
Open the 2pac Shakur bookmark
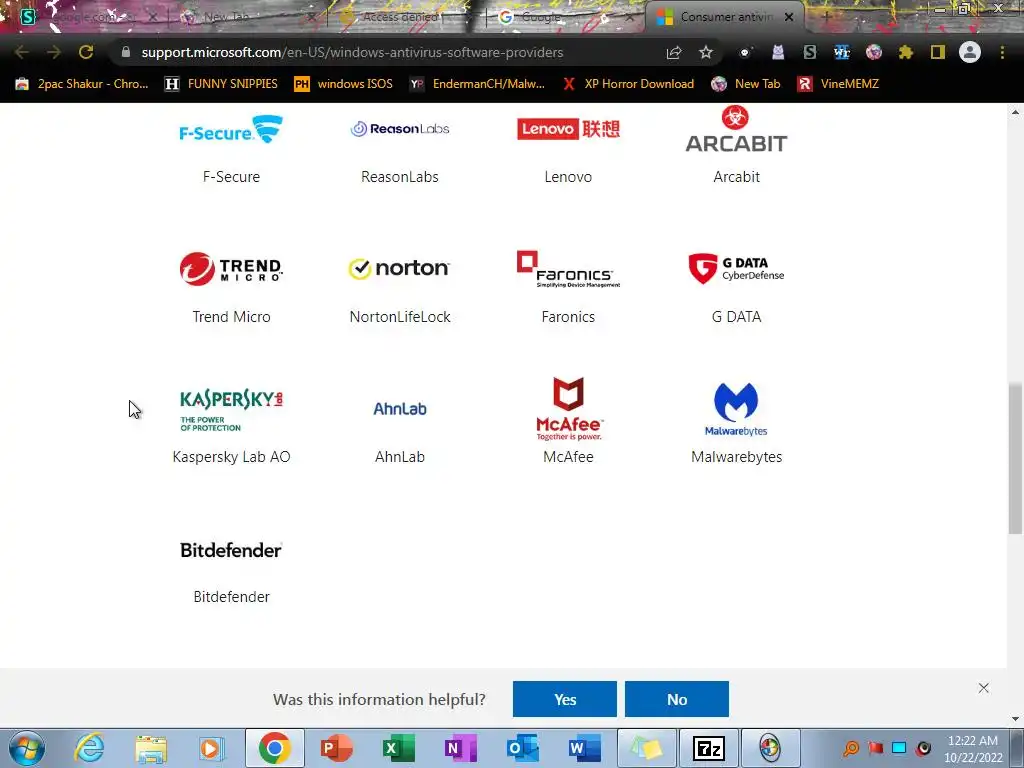(x=82, y=84)
